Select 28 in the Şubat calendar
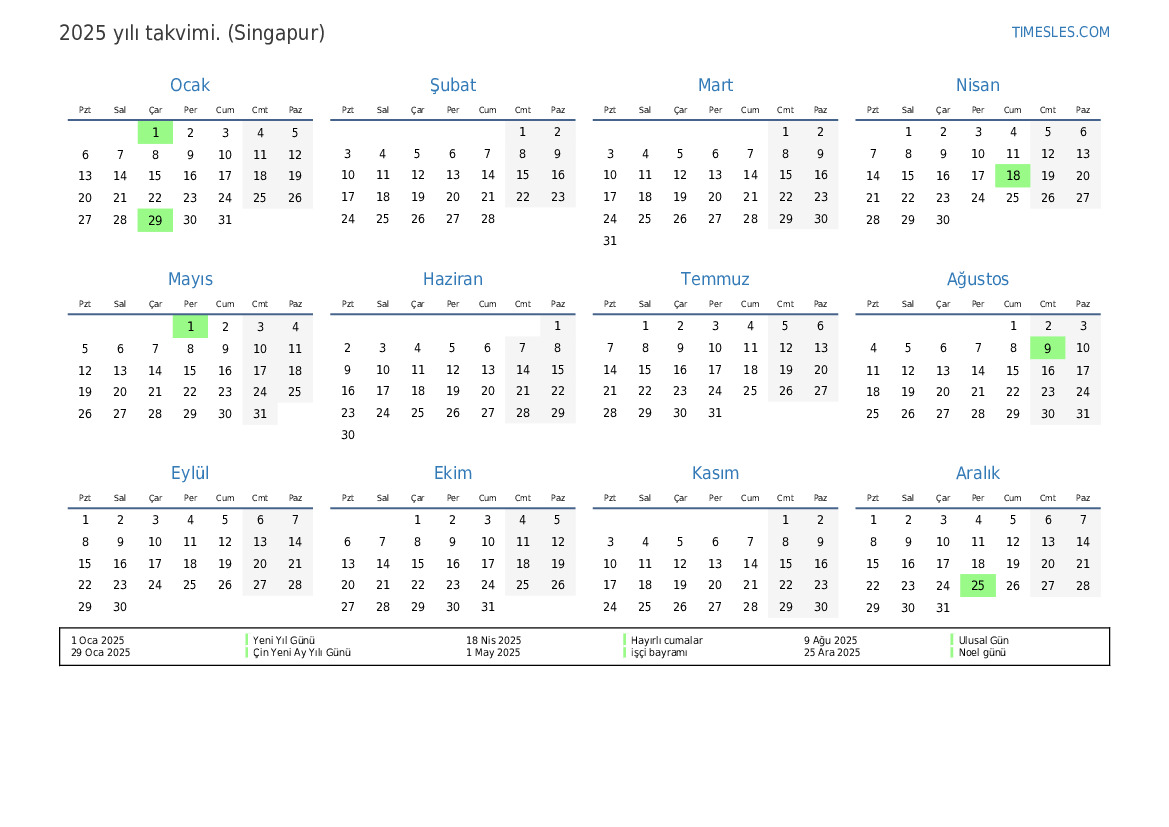The image size is (1169, 827). tap(488, 219)
